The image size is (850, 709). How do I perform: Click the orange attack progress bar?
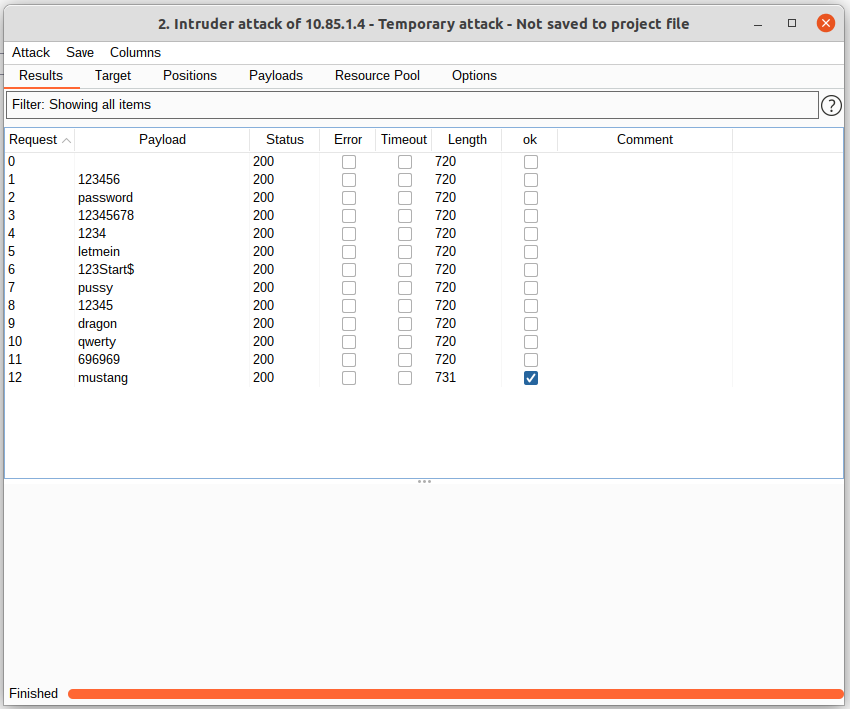[x=455, y=694]
